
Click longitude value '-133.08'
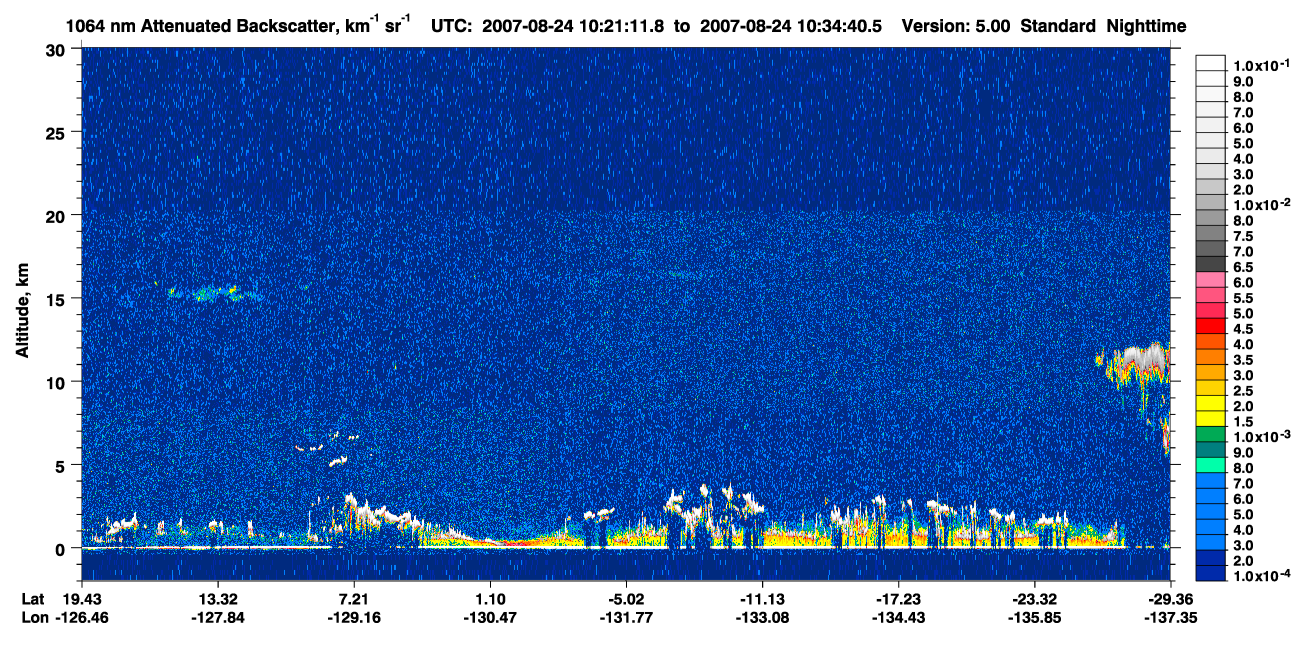[762, 617]
